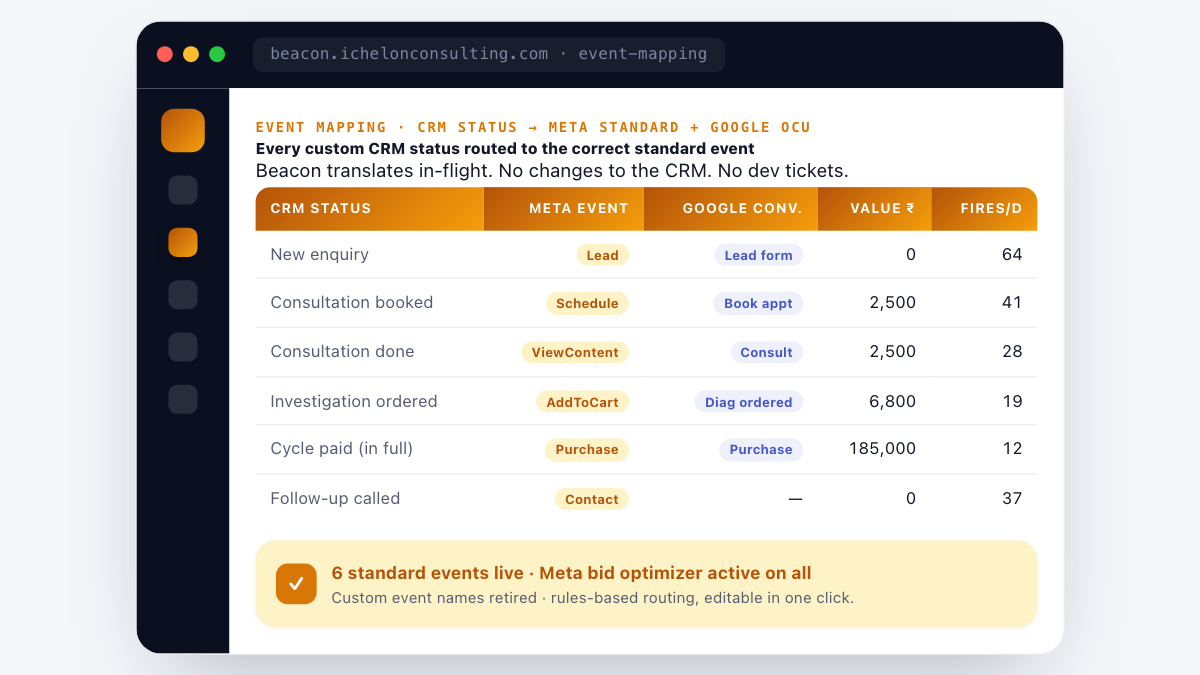Select the 'Cycle paid (in full)' row label
Image resolution: width=1200 pixels, height=675 pixels.
[341, 449]
